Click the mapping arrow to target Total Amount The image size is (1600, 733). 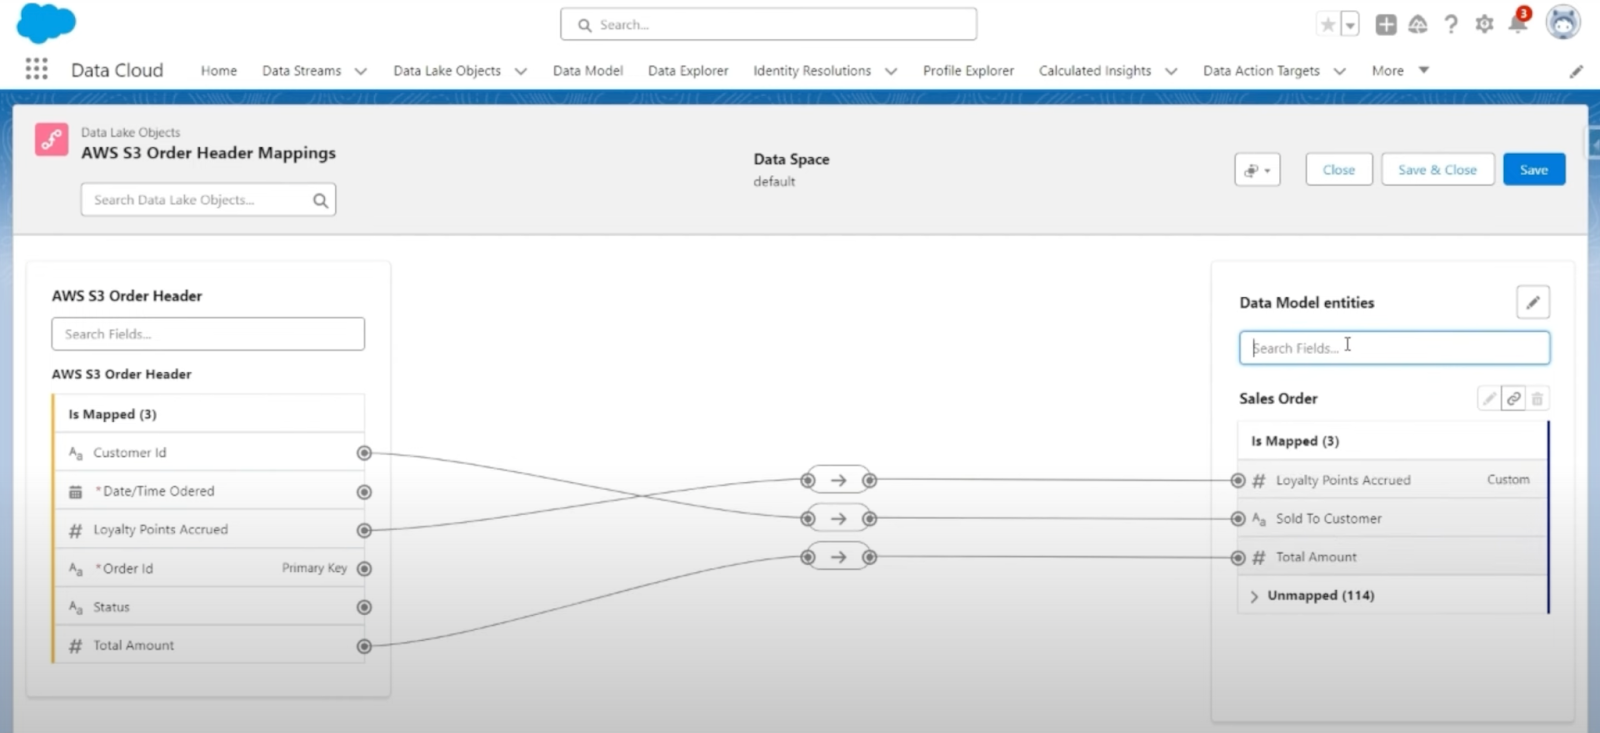[839, 557]
